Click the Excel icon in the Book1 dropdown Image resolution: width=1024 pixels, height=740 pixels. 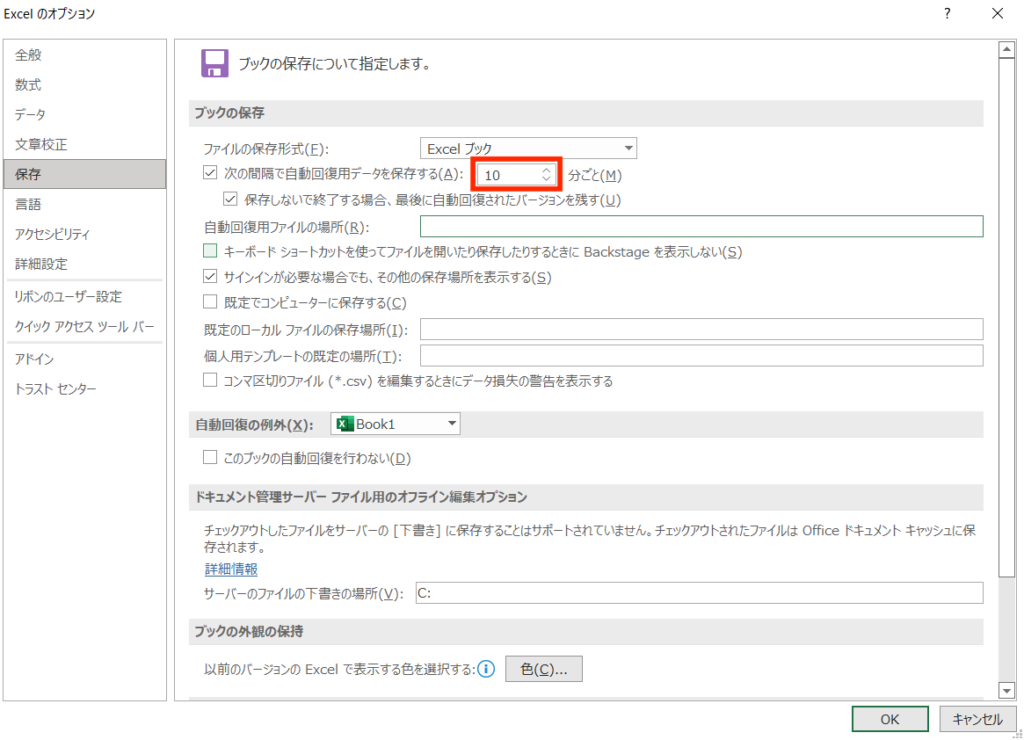point(344,424)
